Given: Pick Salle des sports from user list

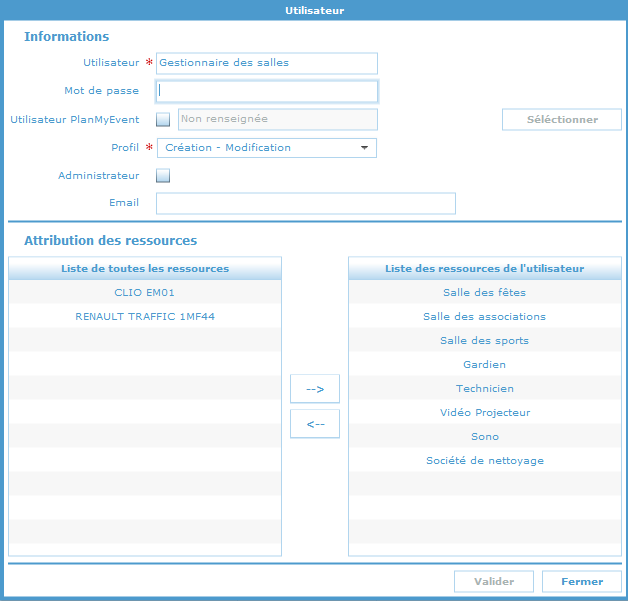Looking at the screenshot, I should (484, 340).
